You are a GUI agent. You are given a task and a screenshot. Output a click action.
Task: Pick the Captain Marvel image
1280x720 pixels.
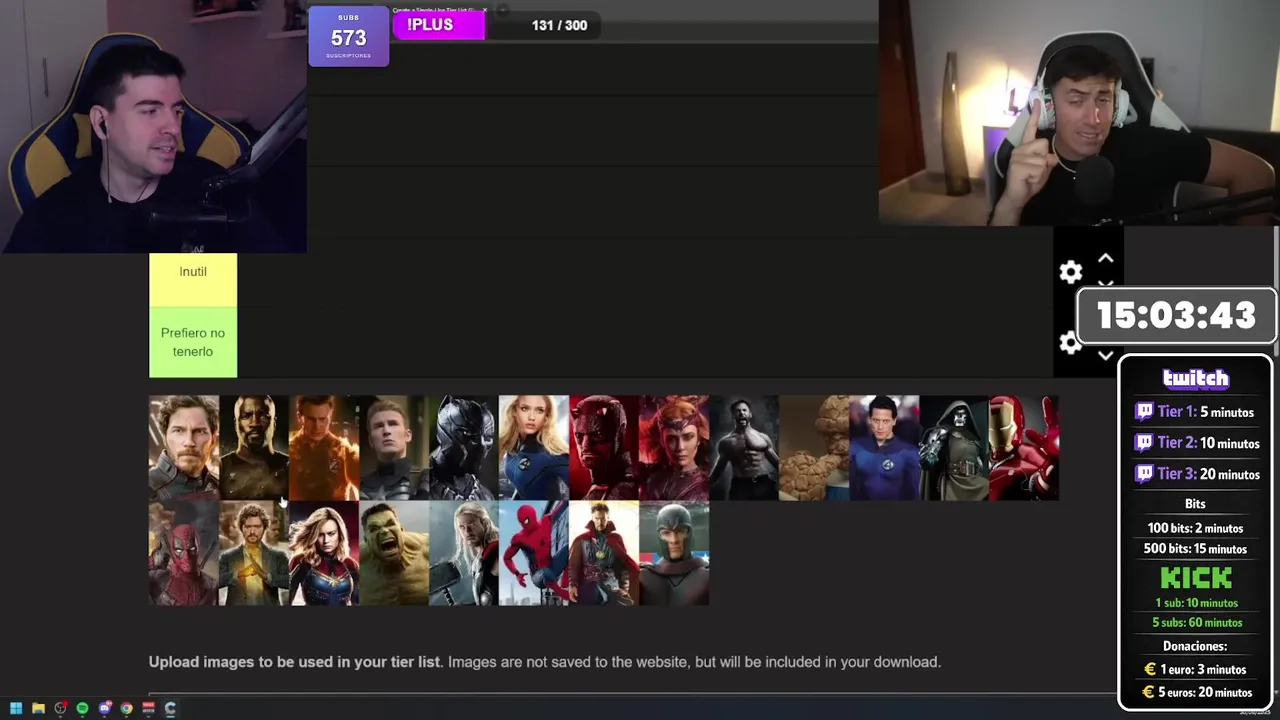pos(324,553)
